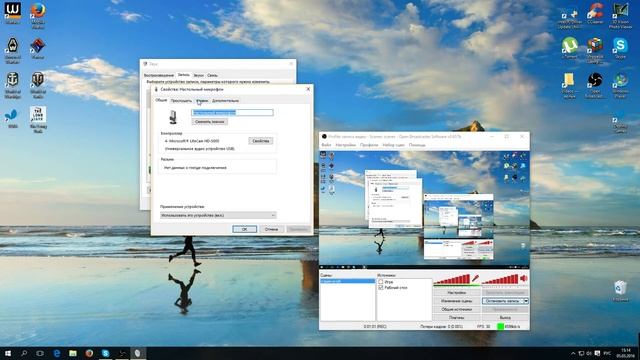The width and height of the screenshot is (640, 360).
Task: Open the CCleaner desktop shortcut
Action: pos(595,13)
